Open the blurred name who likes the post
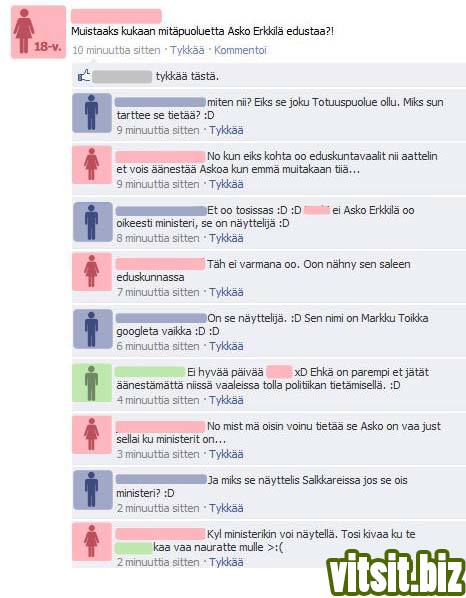The height and width of the screenshot is (598, 466). (x=122, y=77)
